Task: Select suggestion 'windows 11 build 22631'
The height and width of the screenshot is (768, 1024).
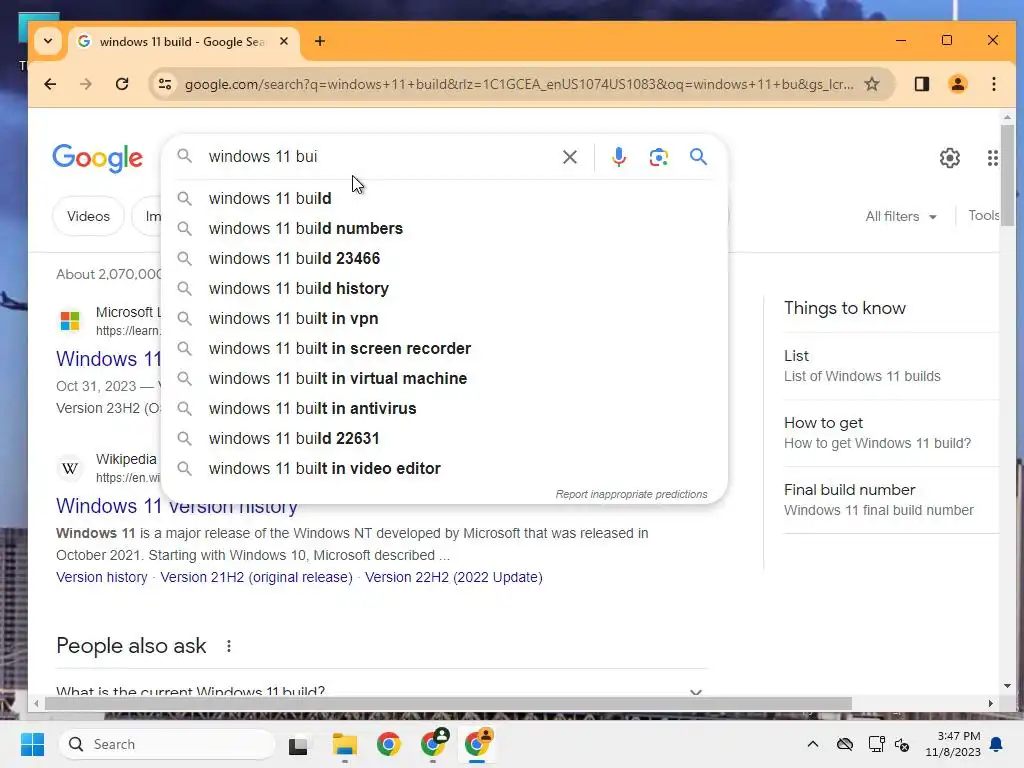Action: click(x=444, y=439)
